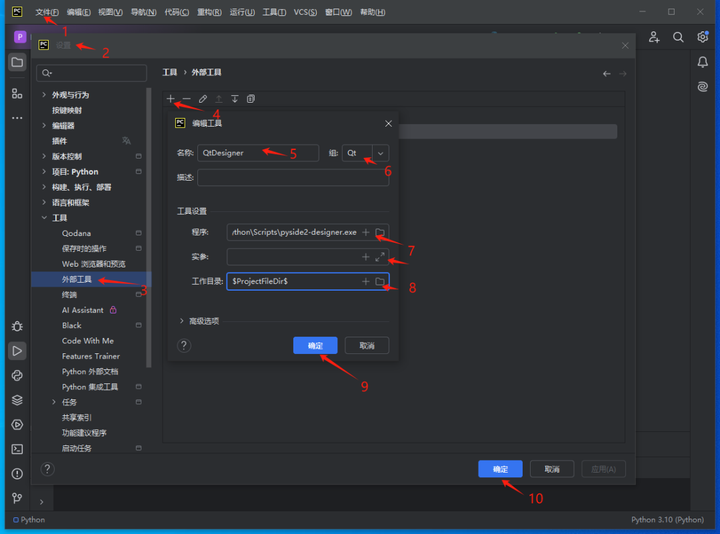Collapse the Tools settings node

tap(44, 218)
